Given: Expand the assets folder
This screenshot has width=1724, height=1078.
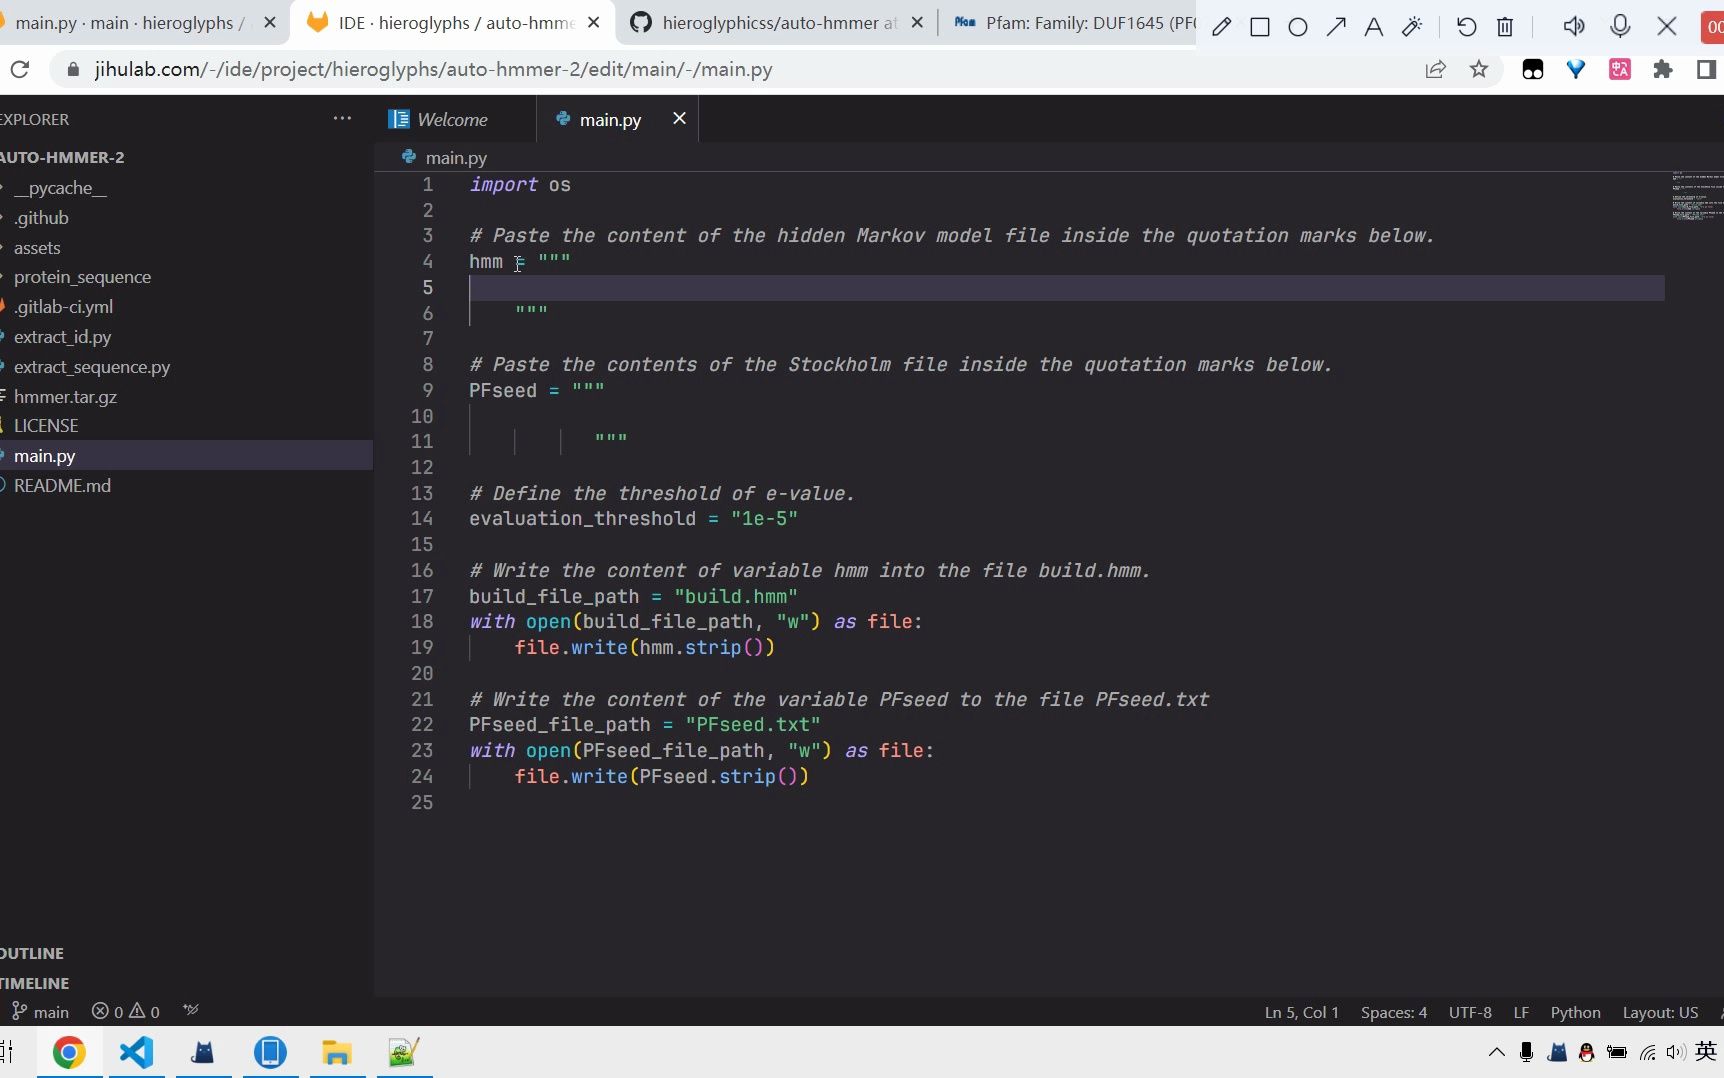Looking at the screenshot, I should click(37, 248).
